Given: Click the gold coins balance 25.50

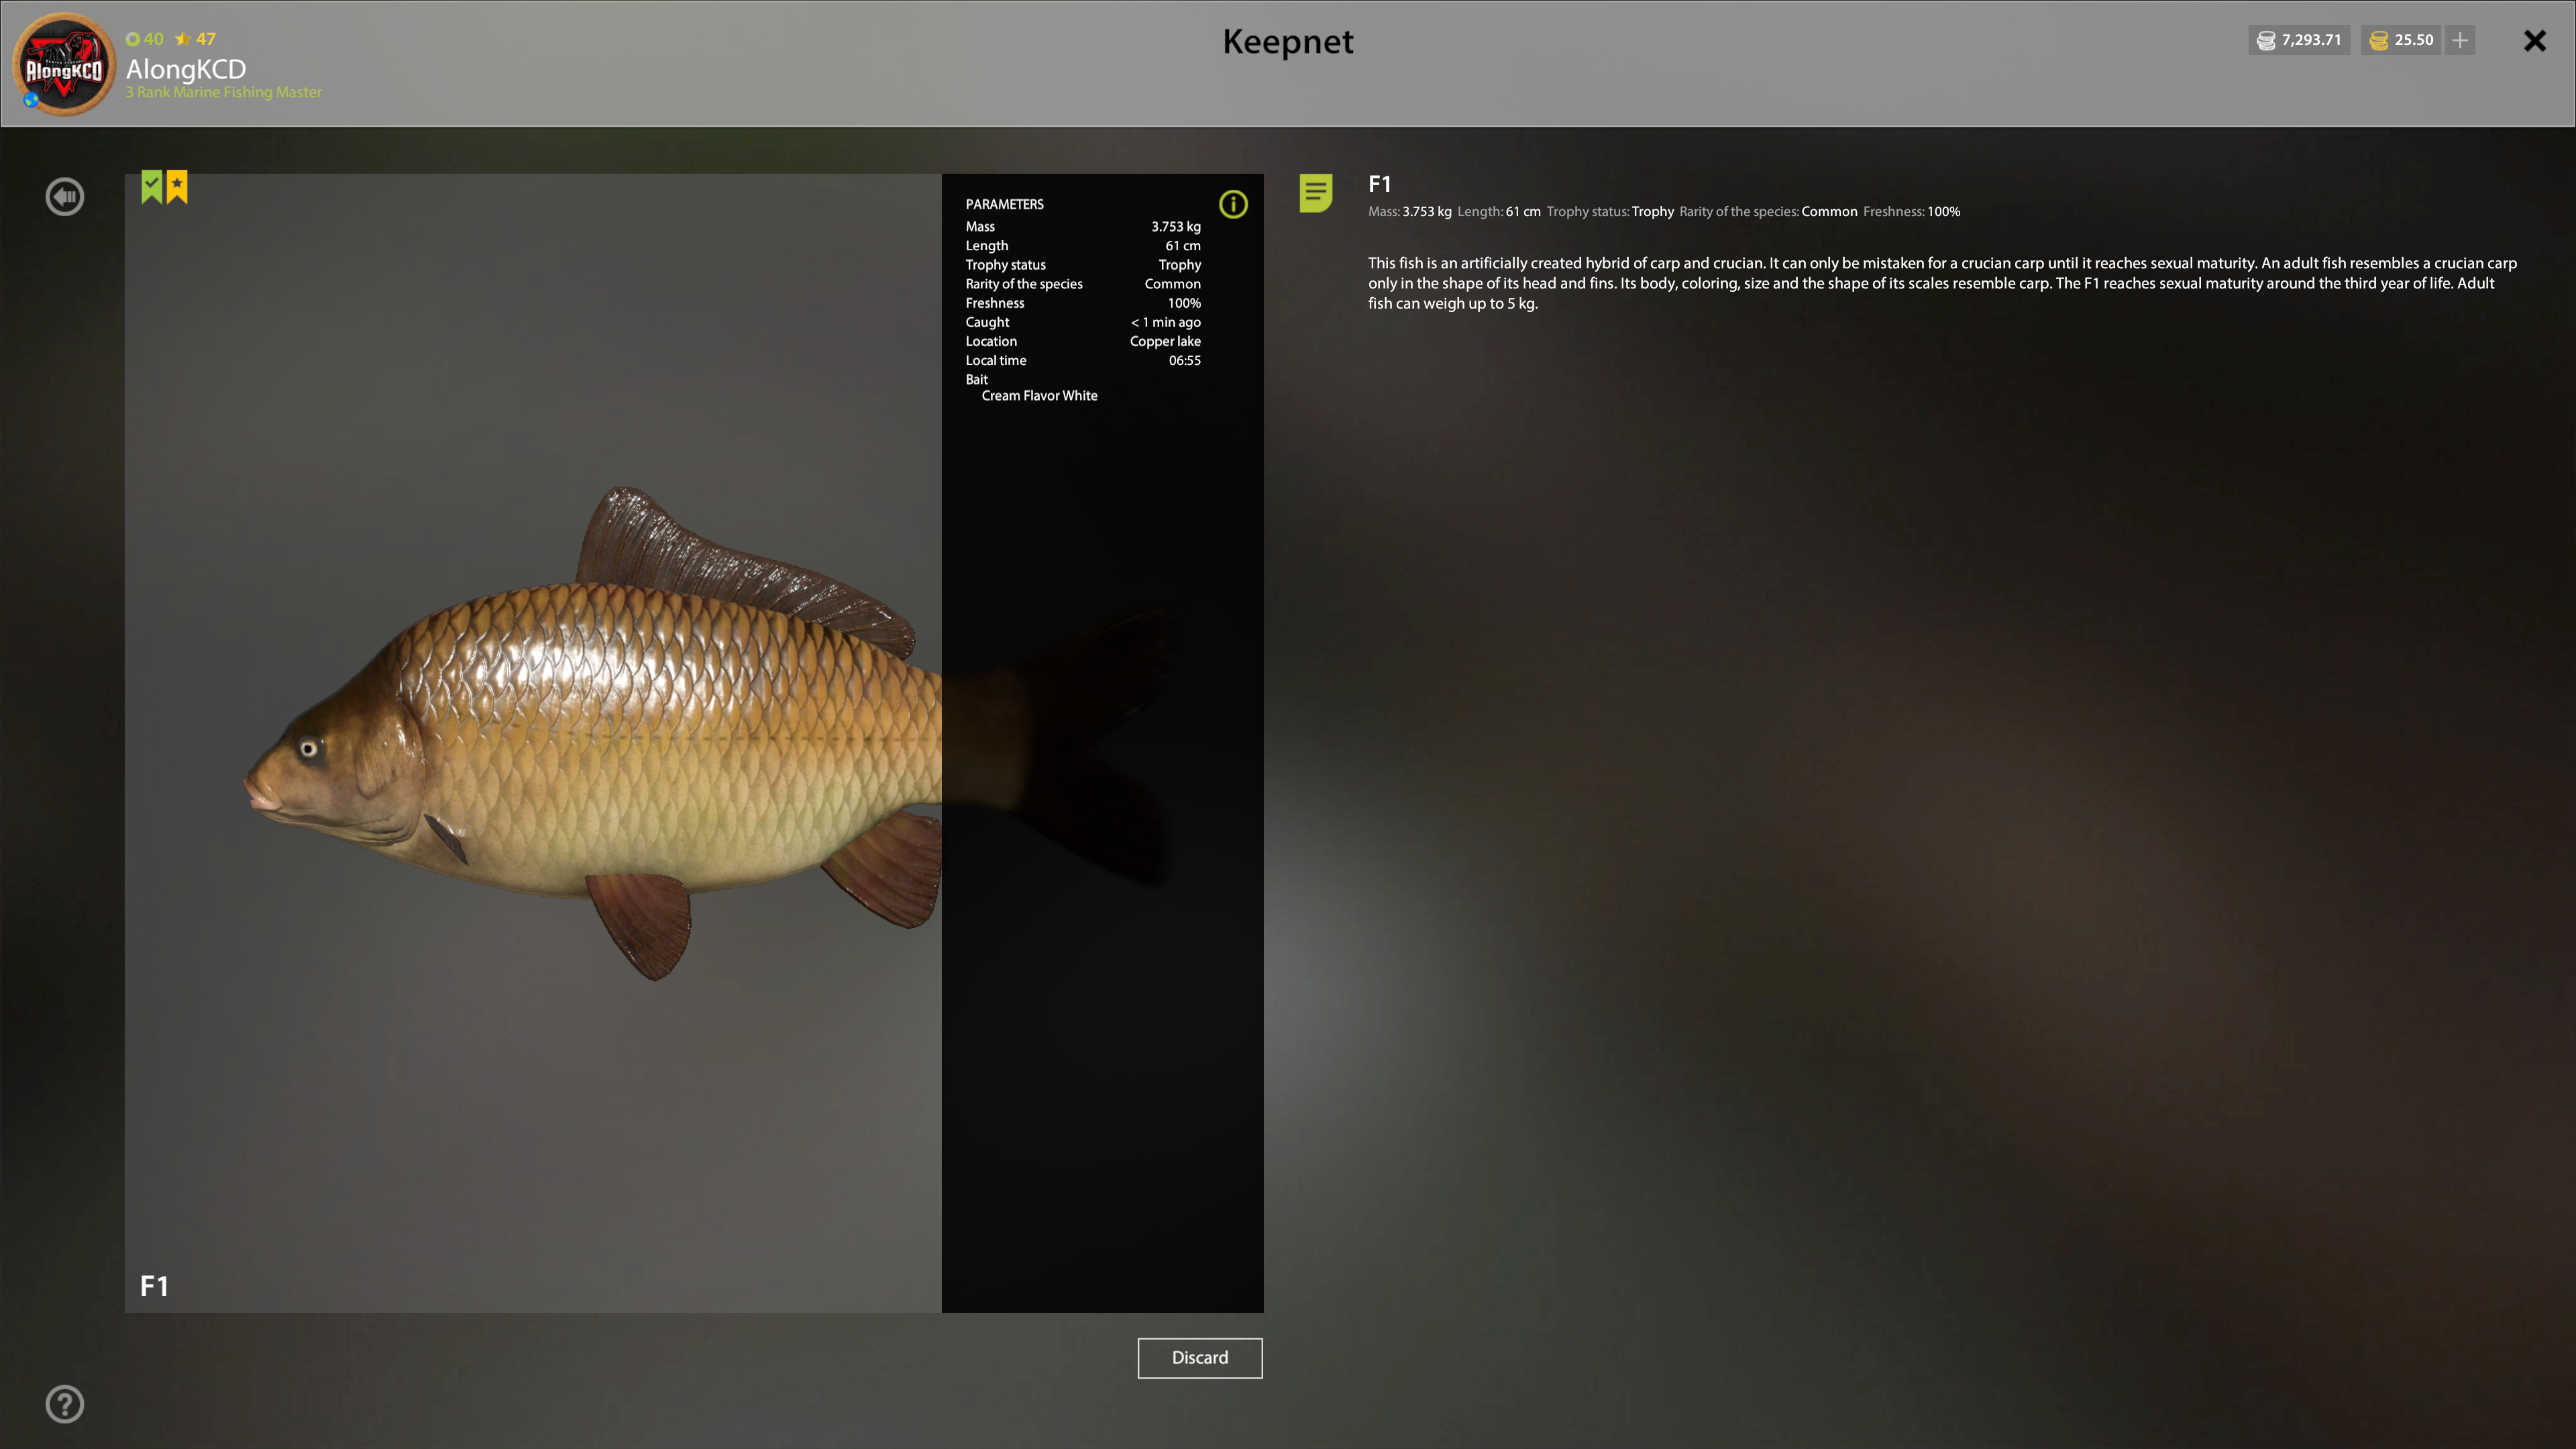Looking at the screenshot, I should pyautogui.click(x=2401, y=40).
